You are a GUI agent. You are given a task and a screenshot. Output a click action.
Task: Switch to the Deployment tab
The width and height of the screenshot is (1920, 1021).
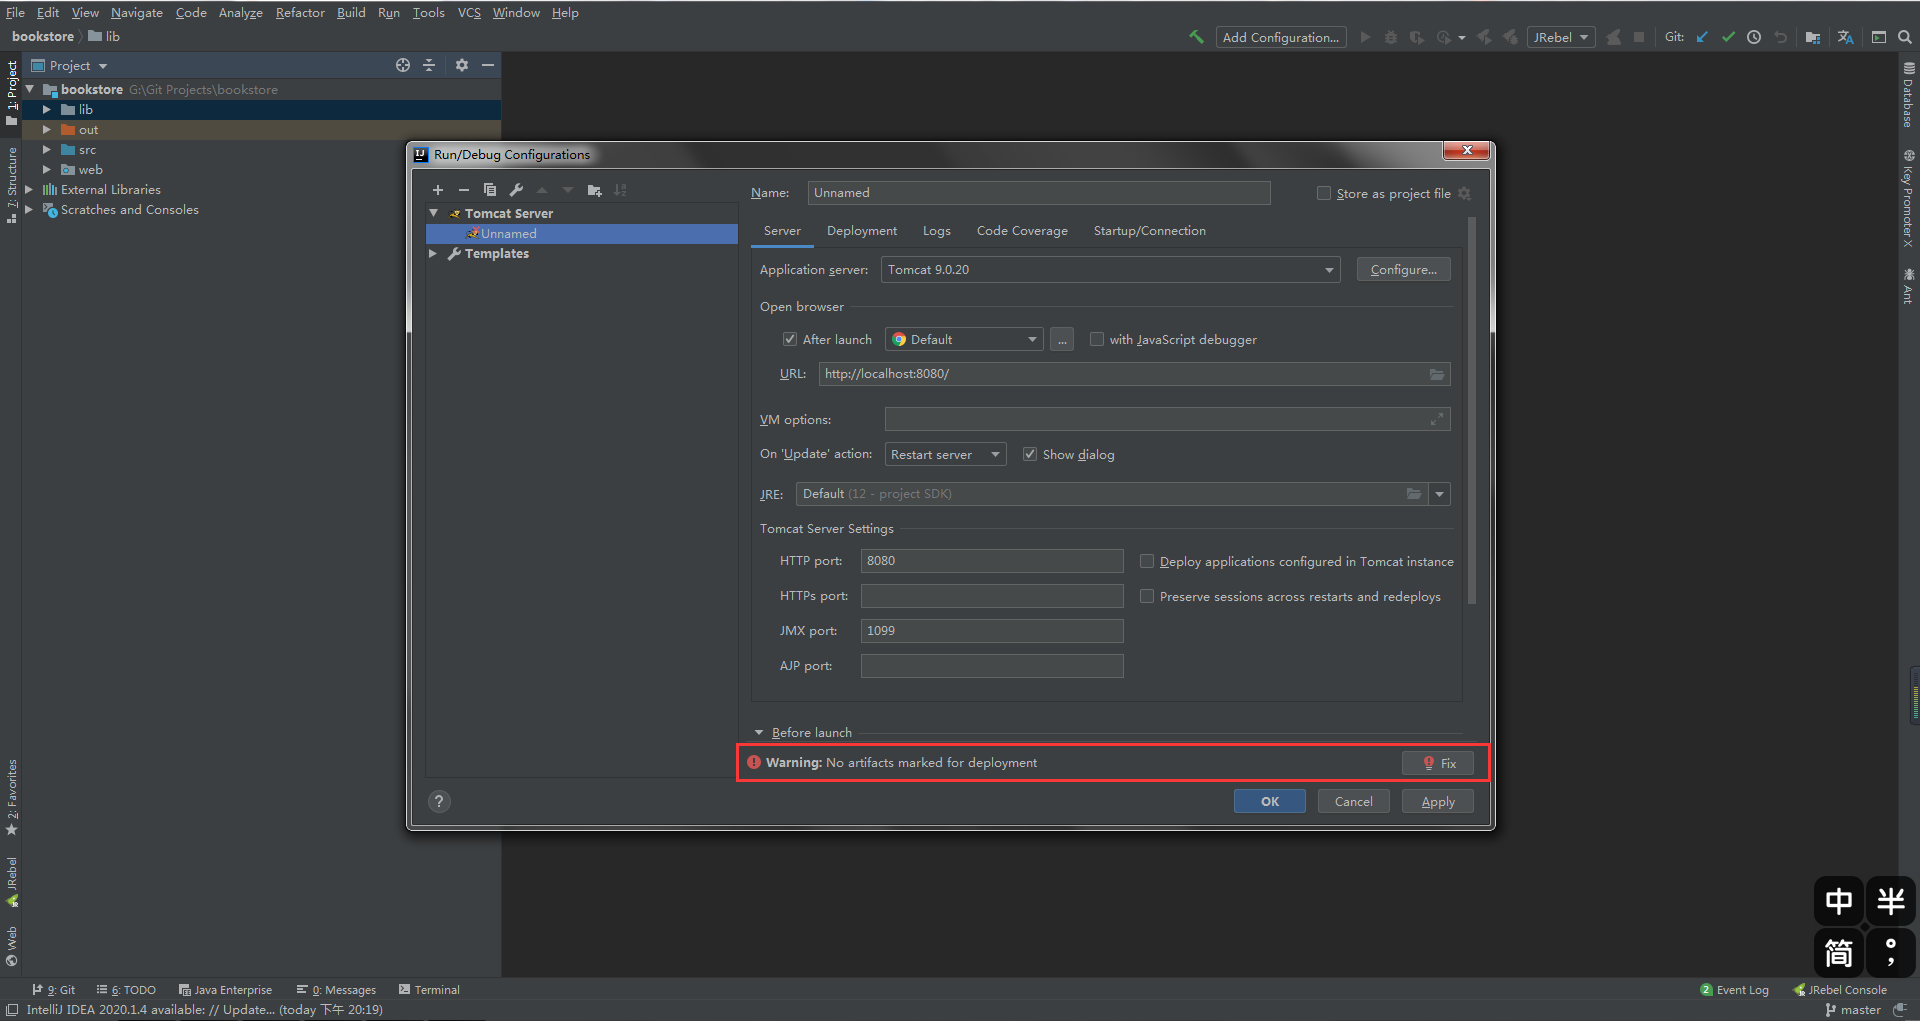(x=862, y=231)
